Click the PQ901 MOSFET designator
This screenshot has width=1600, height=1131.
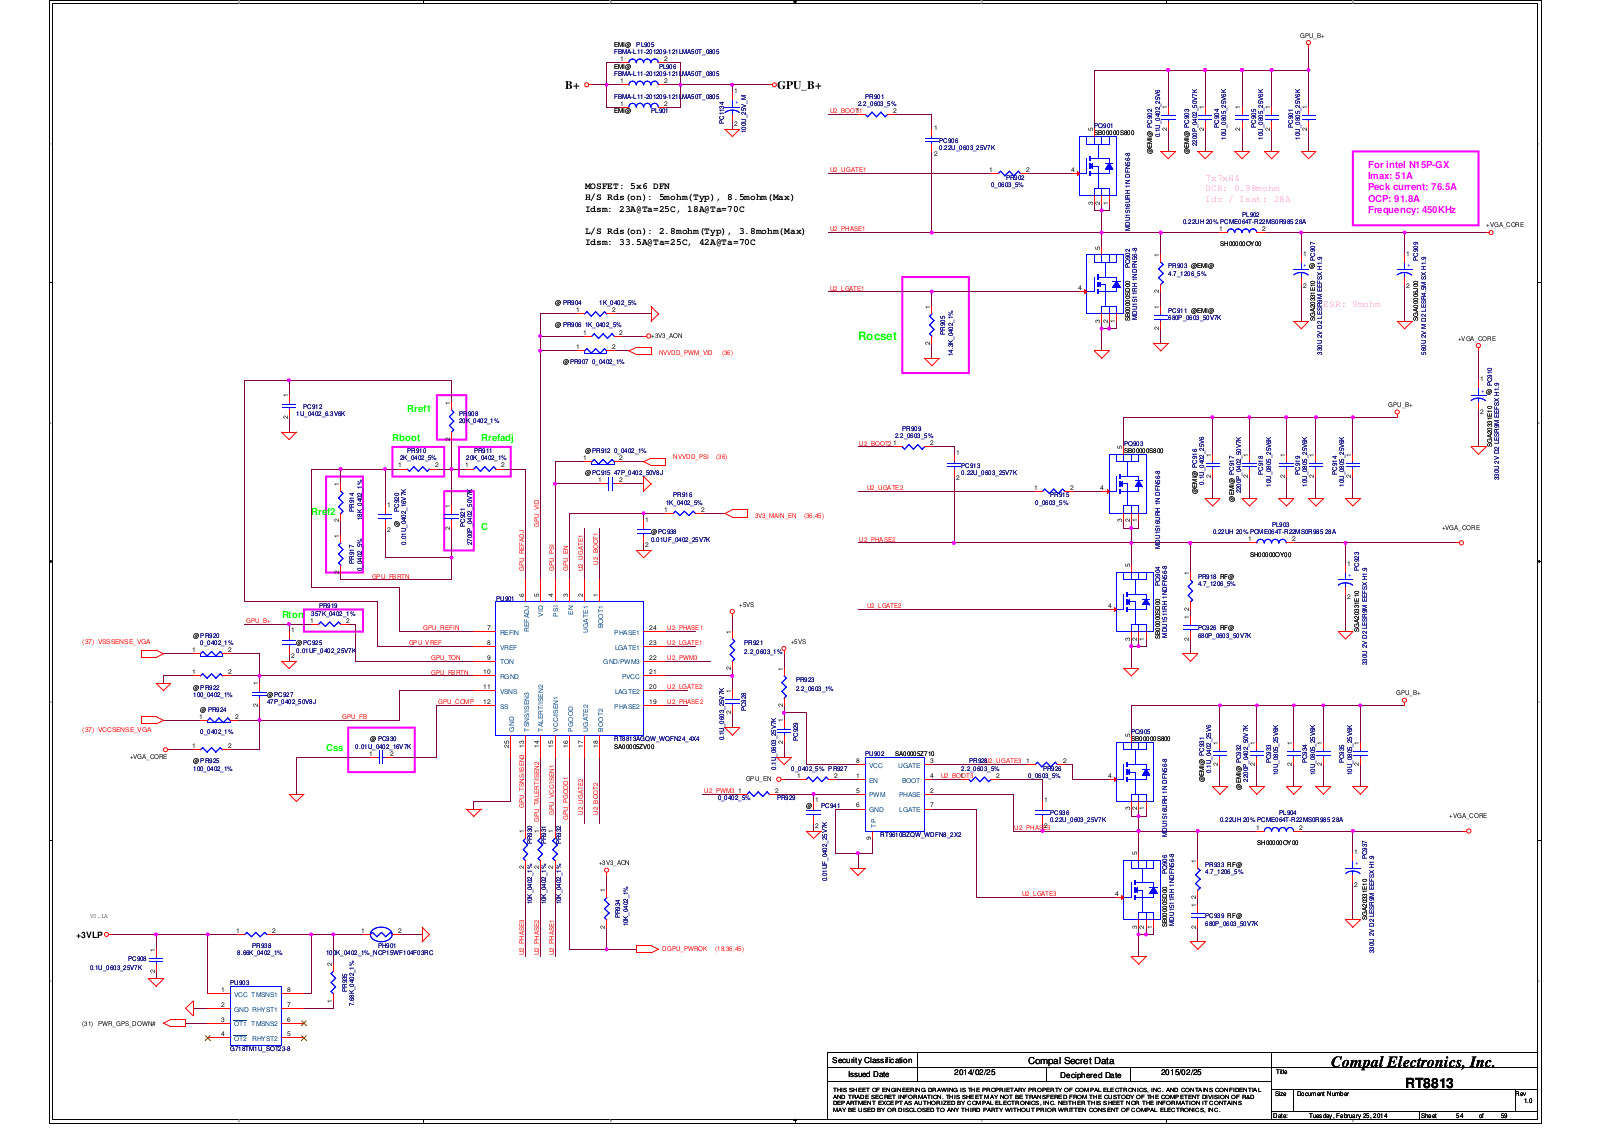tap(1103, 126)
